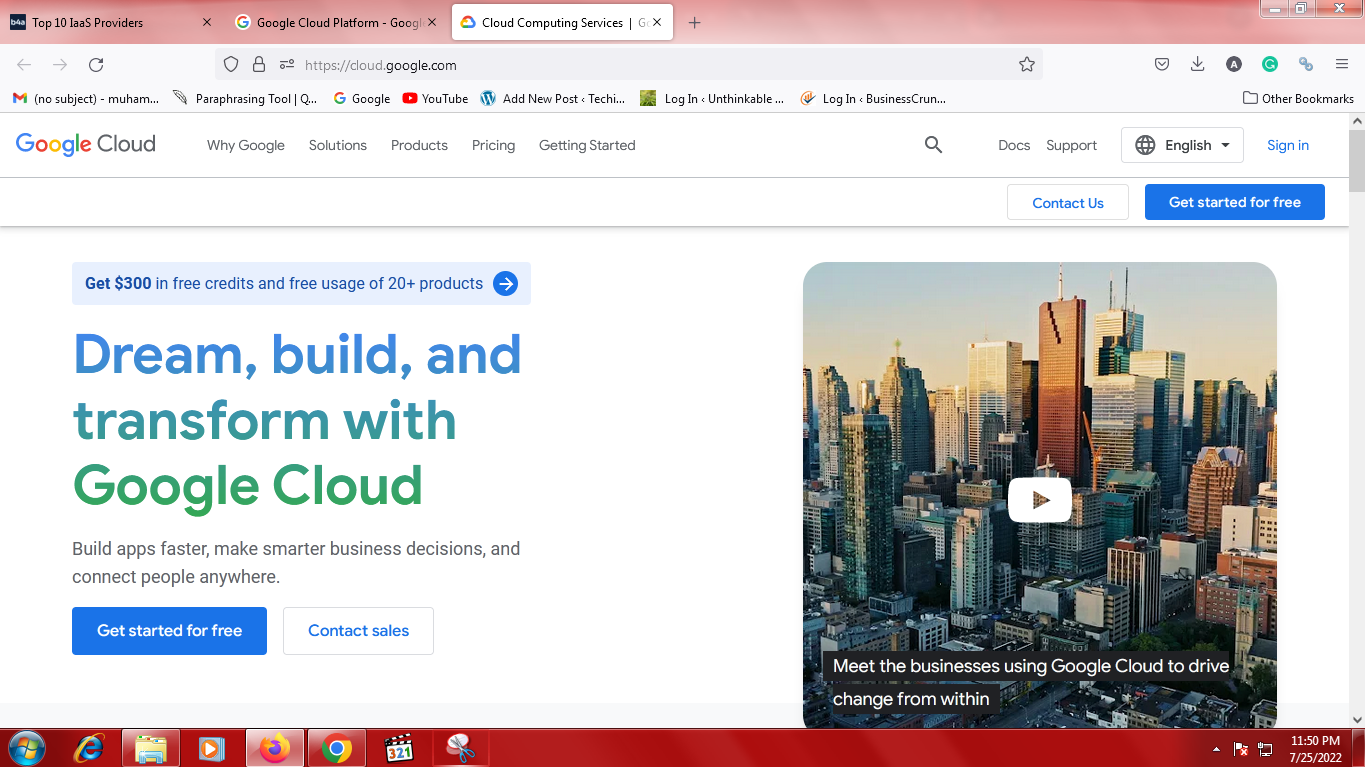Bookmark this page with the star icon
The image size is (1365, 767).
(1027, 64)
